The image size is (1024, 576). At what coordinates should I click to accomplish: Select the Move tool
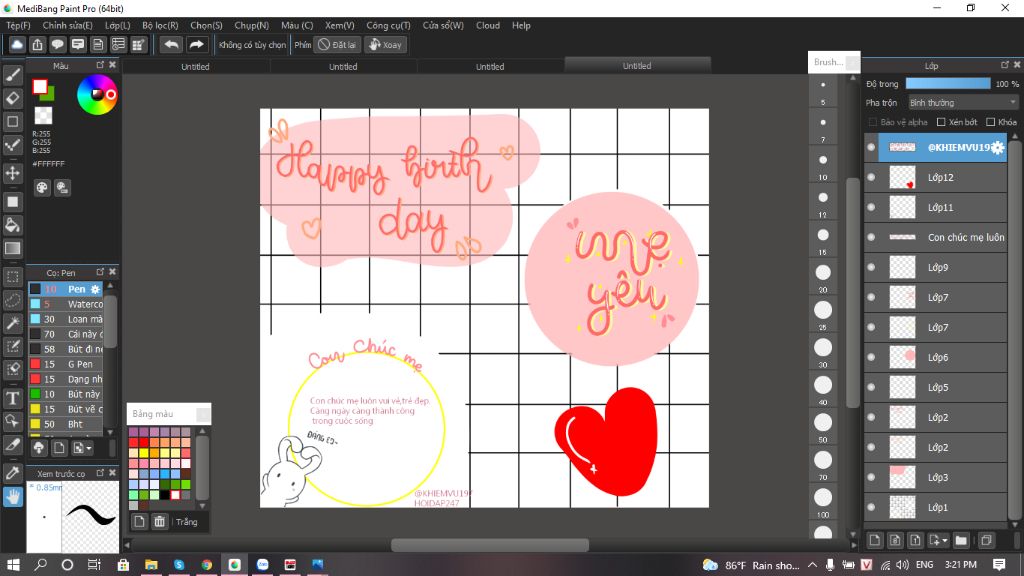[x=12, y=173]
